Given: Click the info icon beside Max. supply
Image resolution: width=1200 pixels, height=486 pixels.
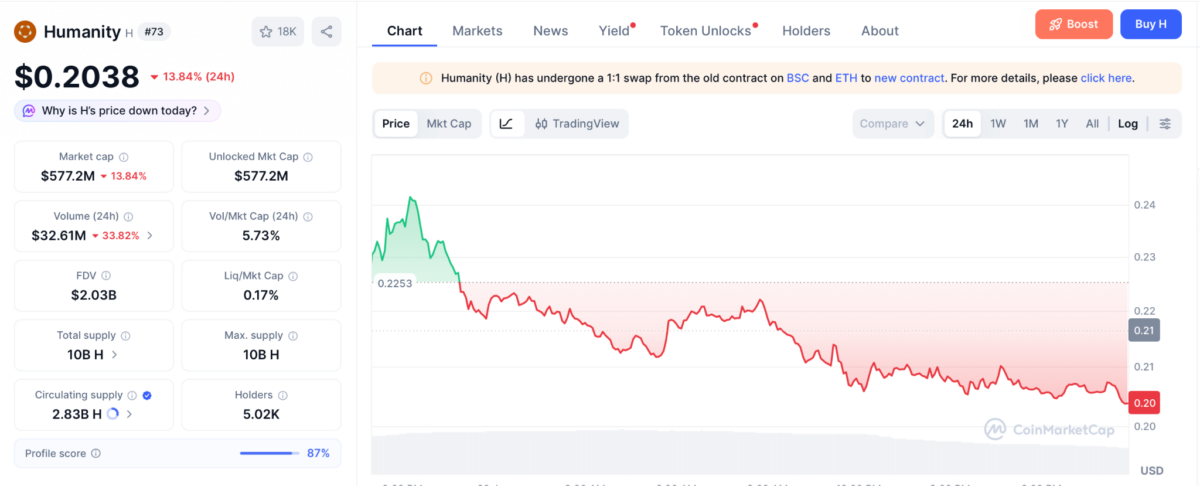Looking at the screenshot, I should pyautogui.click(x=293, y=335).
